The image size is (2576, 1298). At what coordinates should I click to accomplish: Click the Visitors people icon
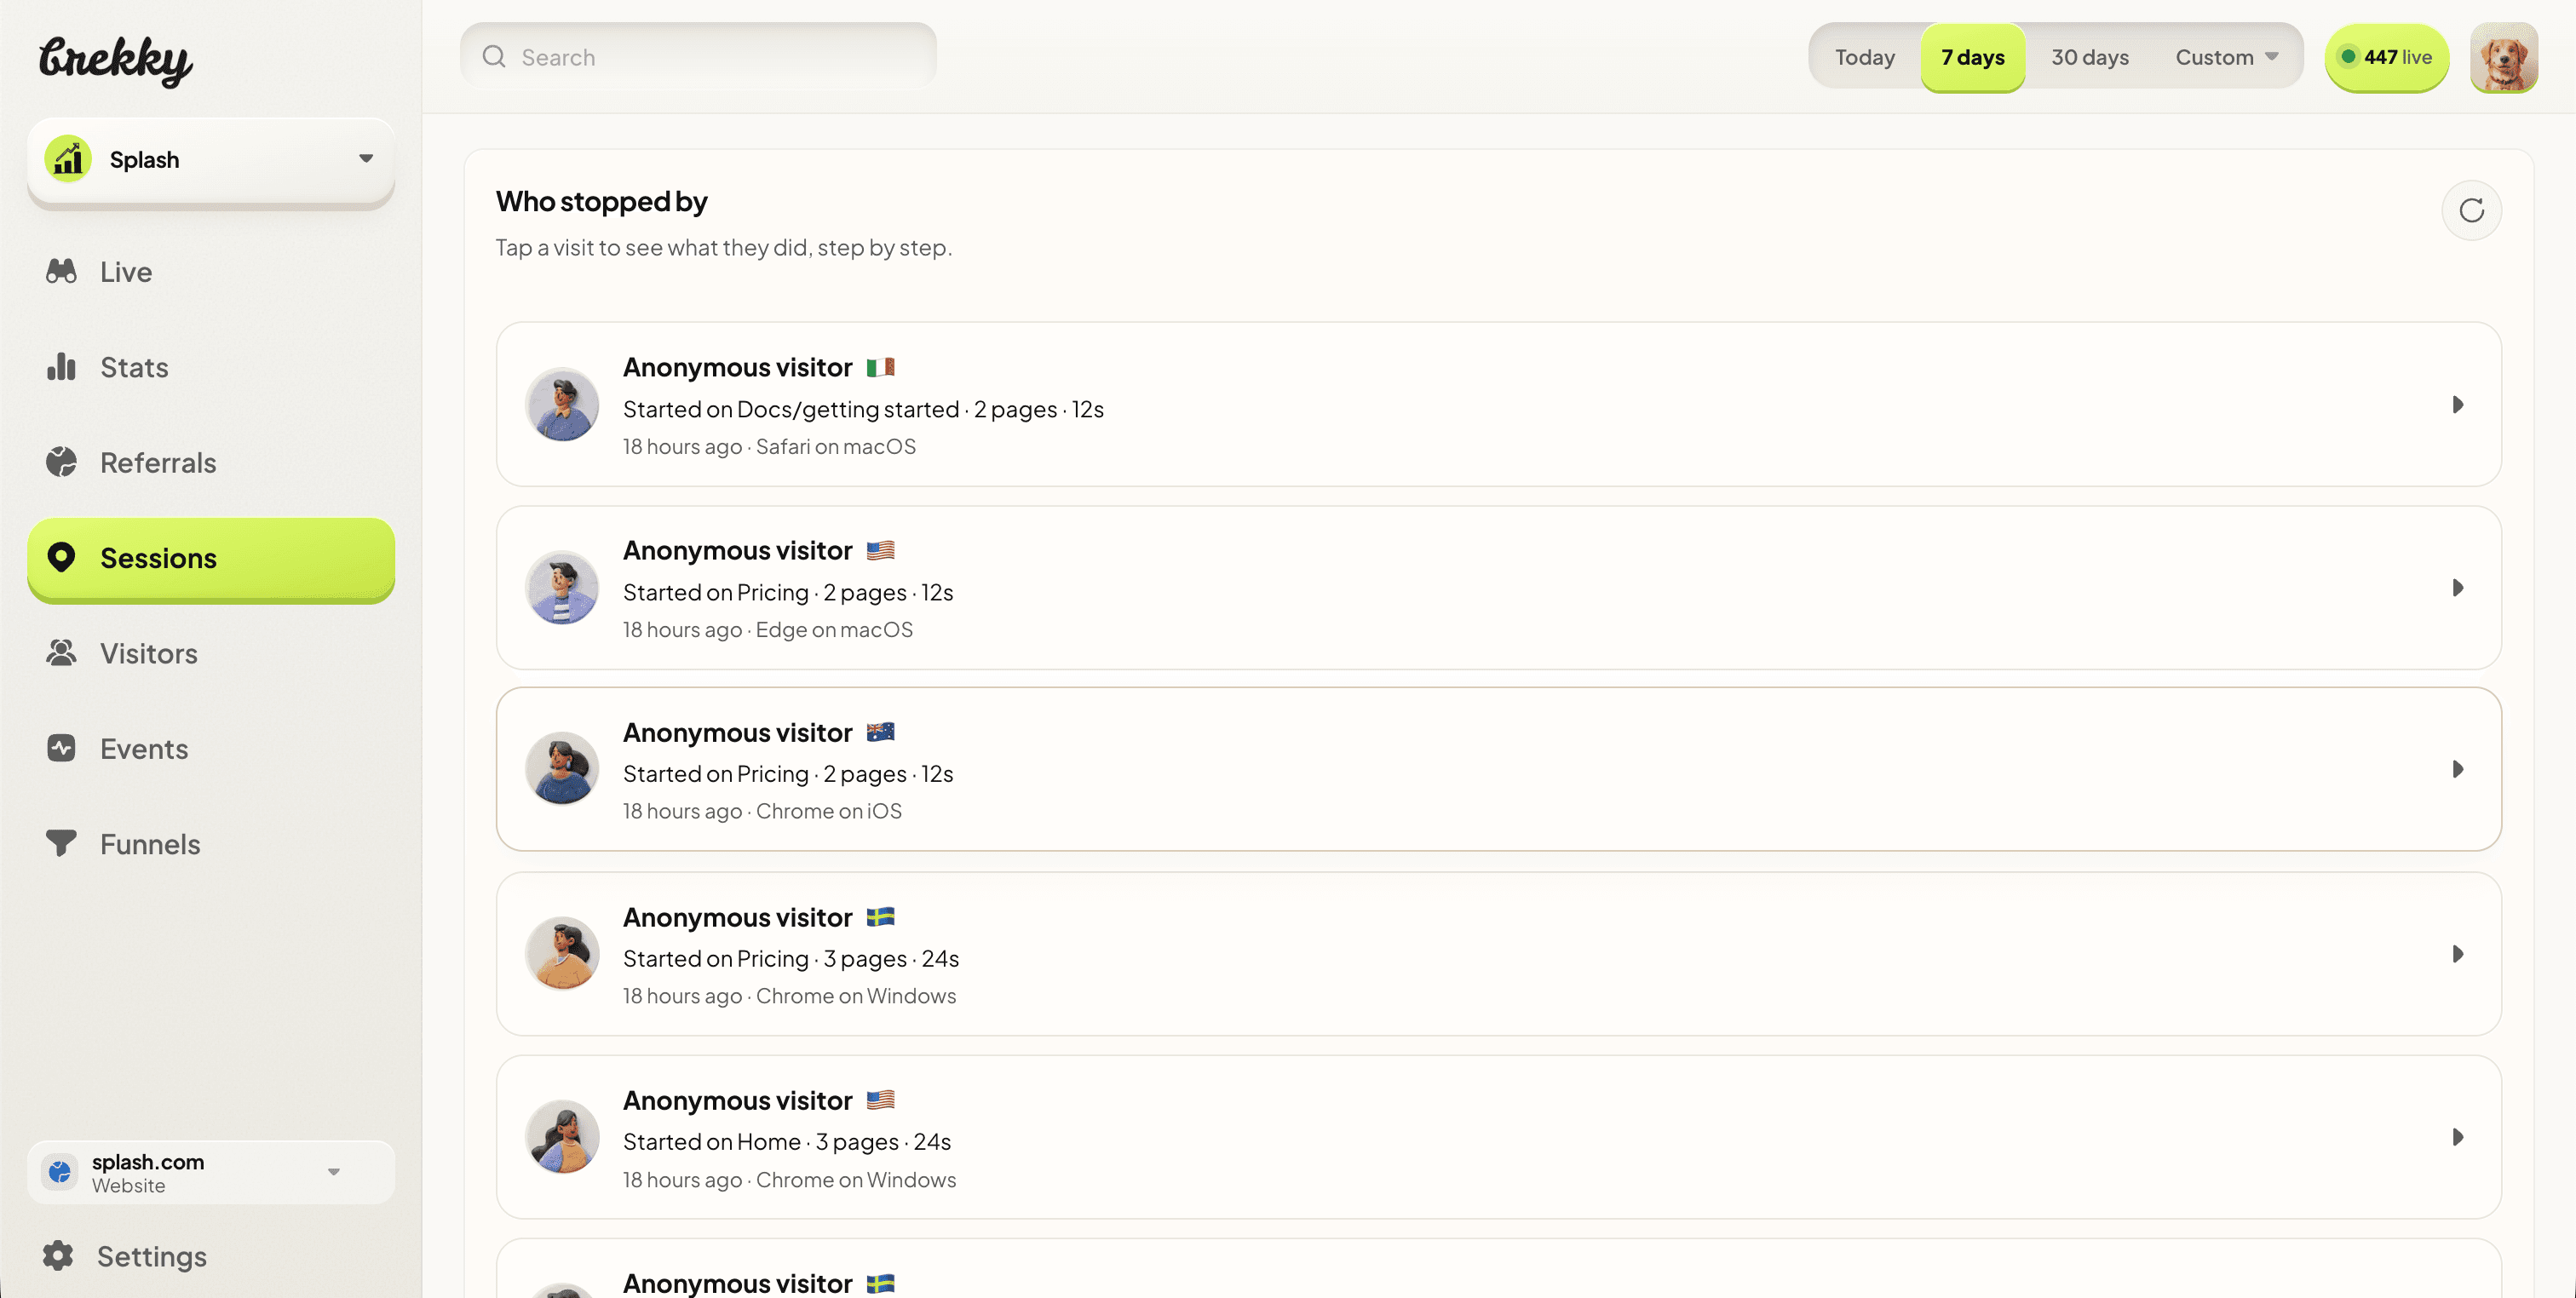(61, 653)
